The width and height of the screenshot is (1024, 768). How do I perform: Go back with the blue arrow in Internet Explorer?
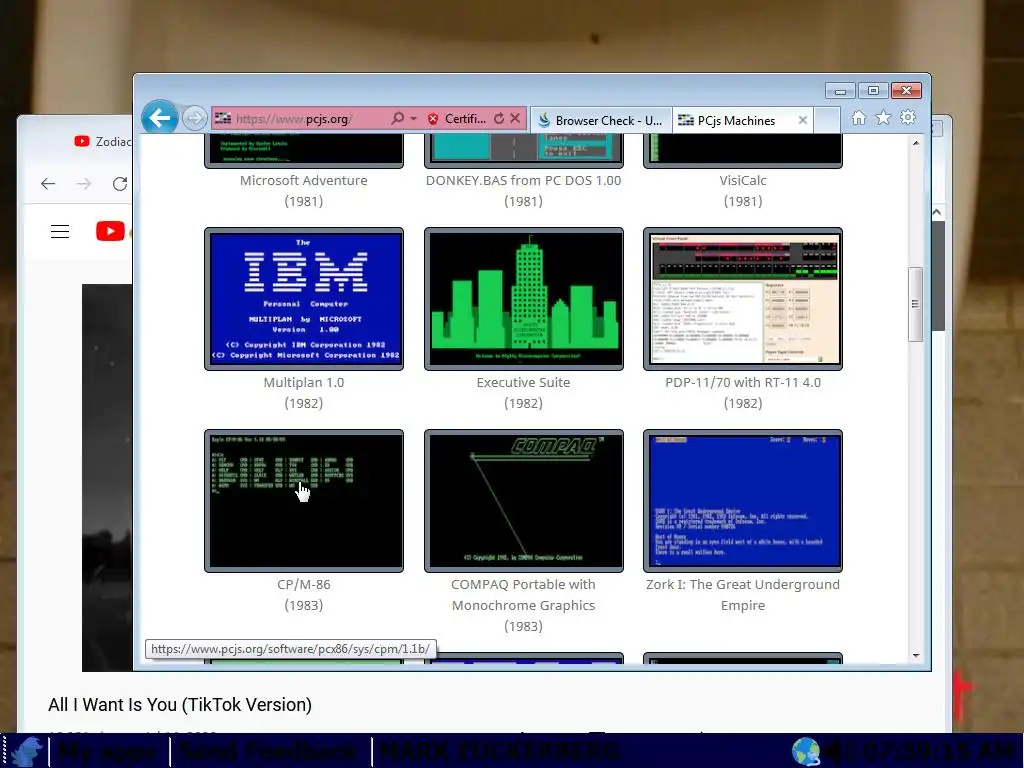[159, 118]
